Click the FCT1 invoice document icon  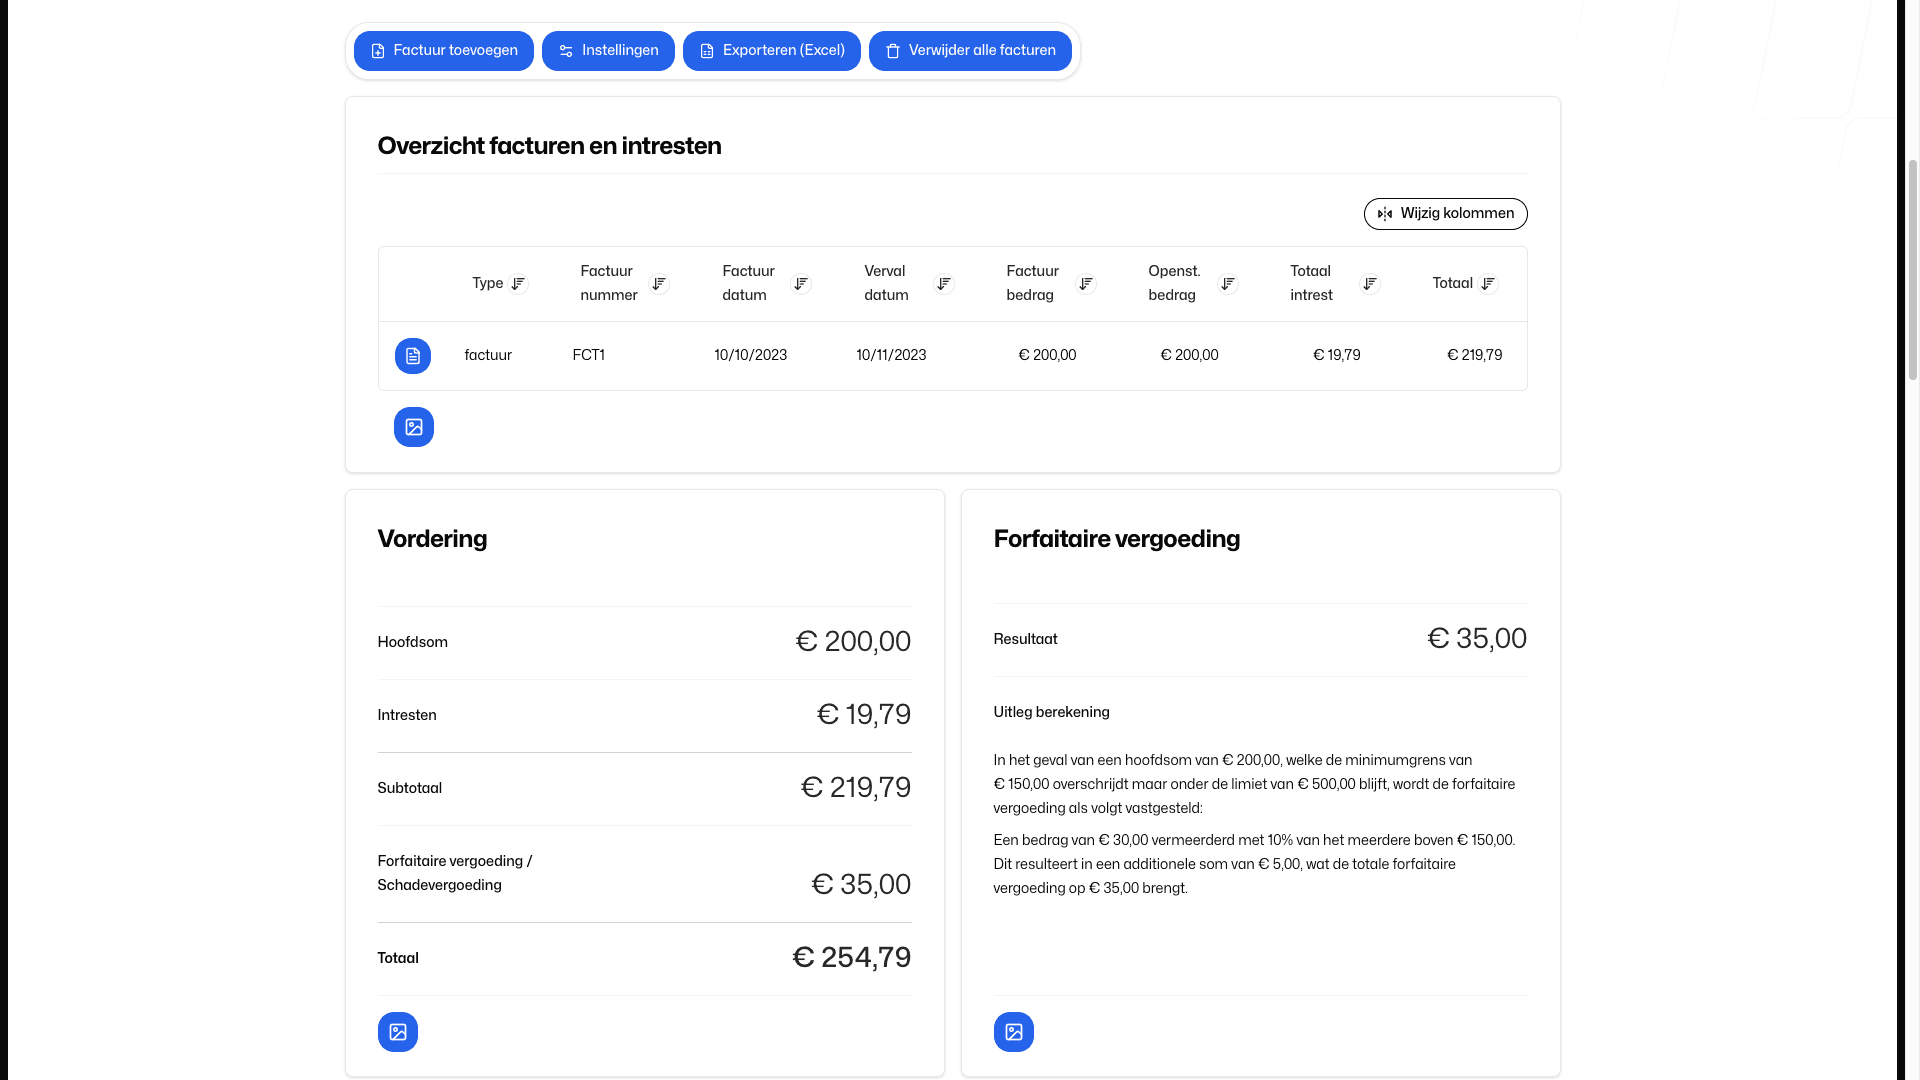pos(412,356)
